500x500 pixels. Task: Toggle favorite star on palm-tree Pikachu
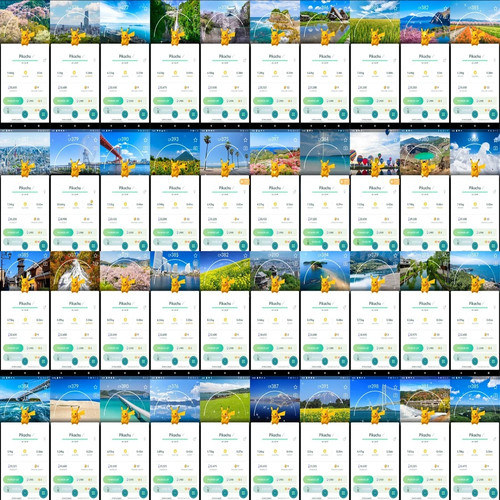pyautogui.click(x=245, y=140)
